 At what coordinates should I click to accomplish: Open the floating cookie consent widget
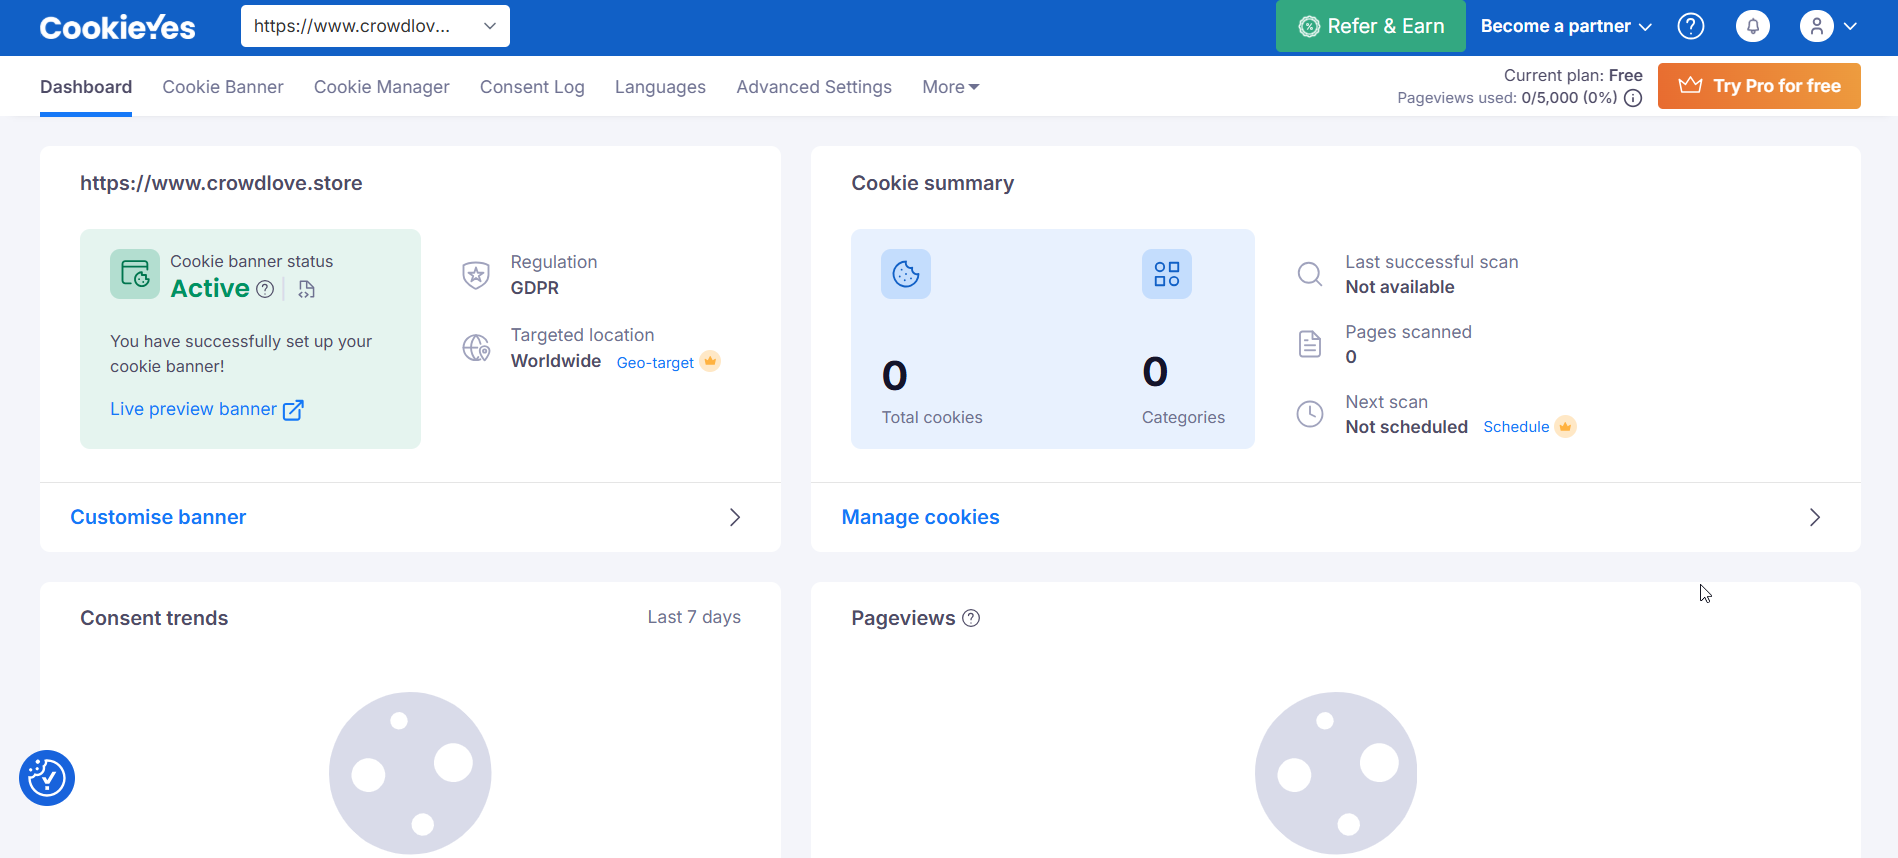[47, 778]
